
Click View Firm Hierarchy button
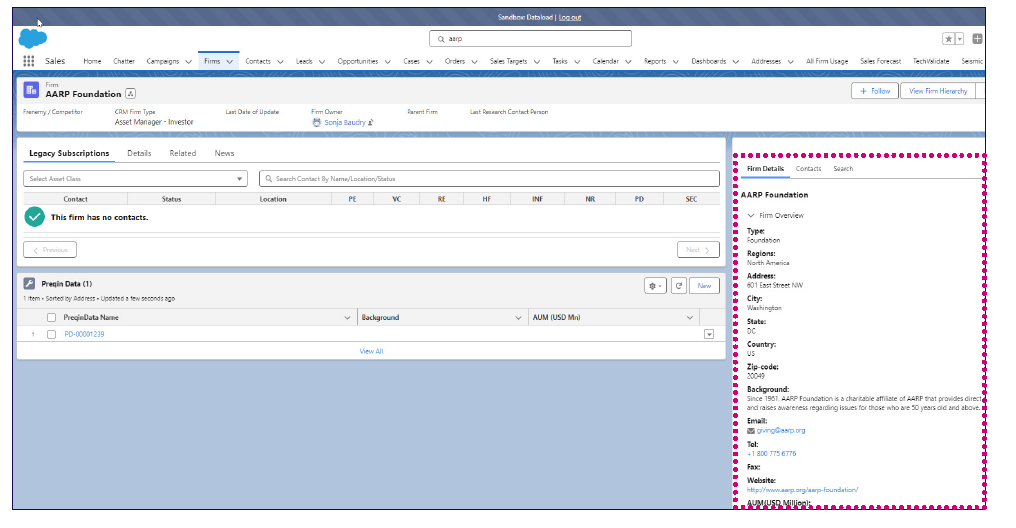(x=938, y=91)
